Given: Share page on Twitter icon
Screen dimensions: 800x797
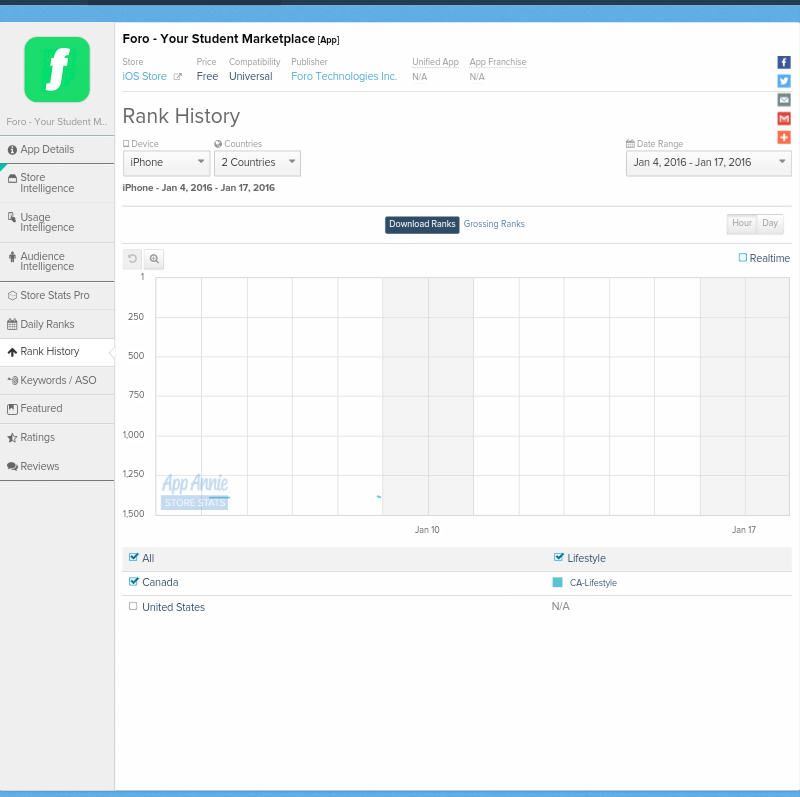Looking at the screenshot, I should 784,81.
